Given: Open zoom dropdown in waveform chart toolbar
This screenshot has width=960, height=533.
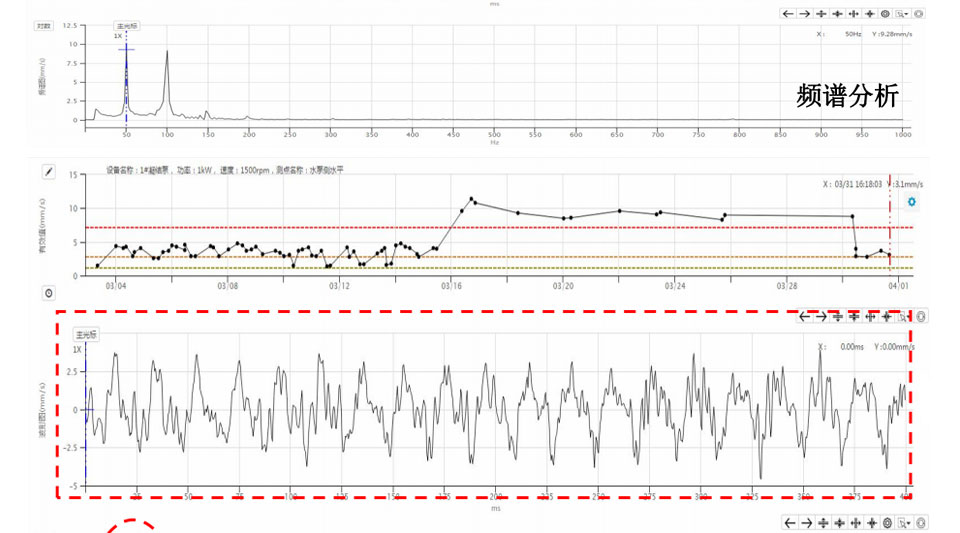Looking at the screenshot, I should 904,317.
